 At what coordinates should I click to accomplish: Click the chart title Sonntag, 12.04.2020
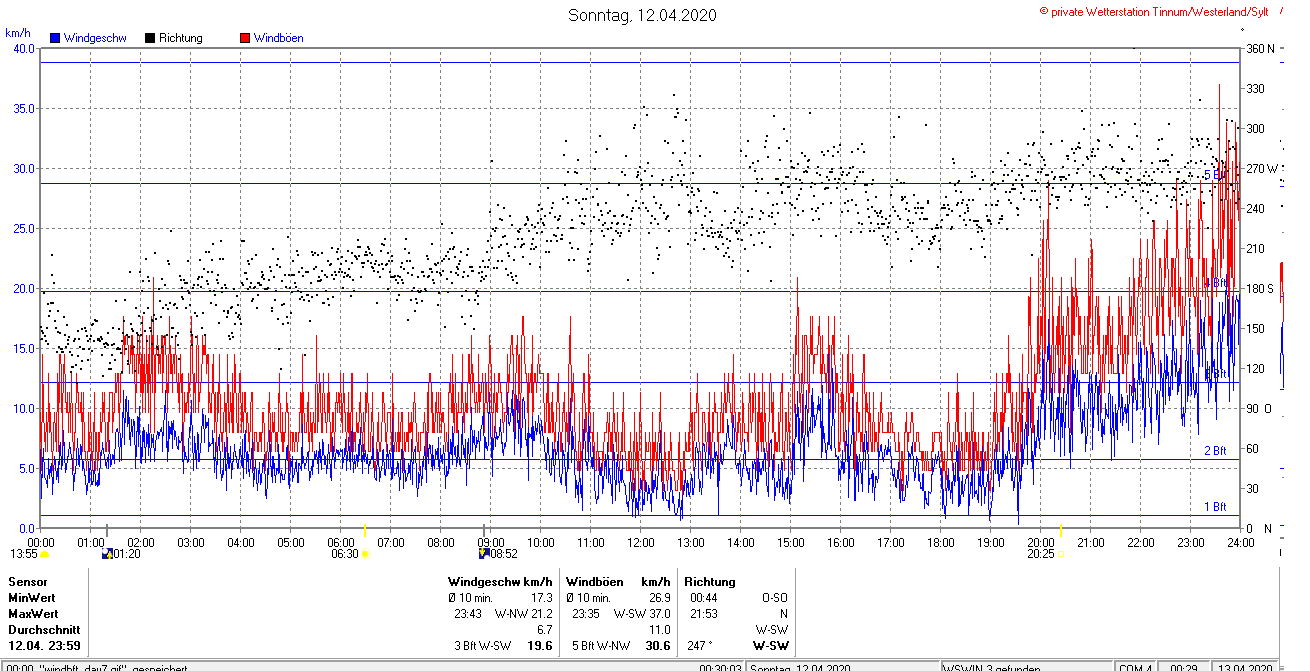[642, 15]
